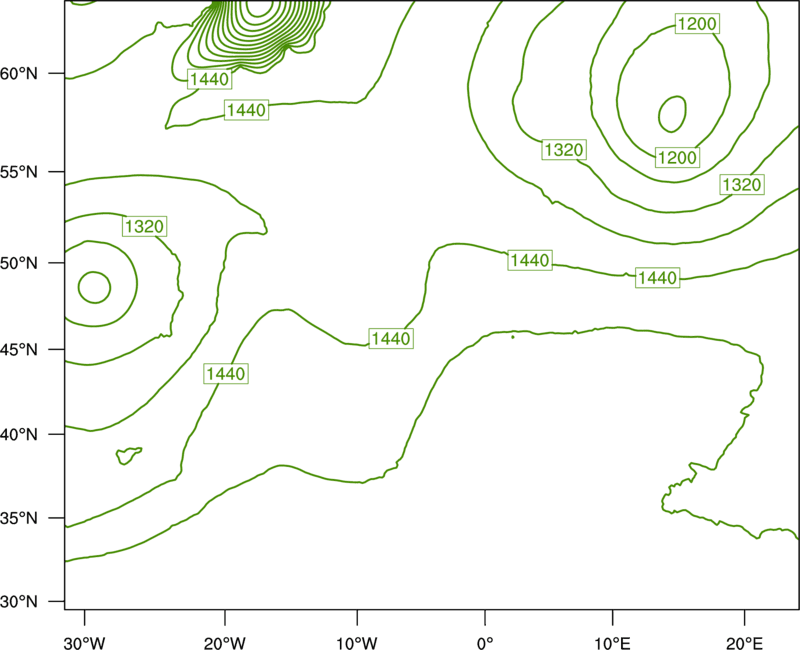This screenshot has height=650, width=800.
Task: Click the 10°E longitude axis label
Action: pyautogui.click(x=612, y=643)
